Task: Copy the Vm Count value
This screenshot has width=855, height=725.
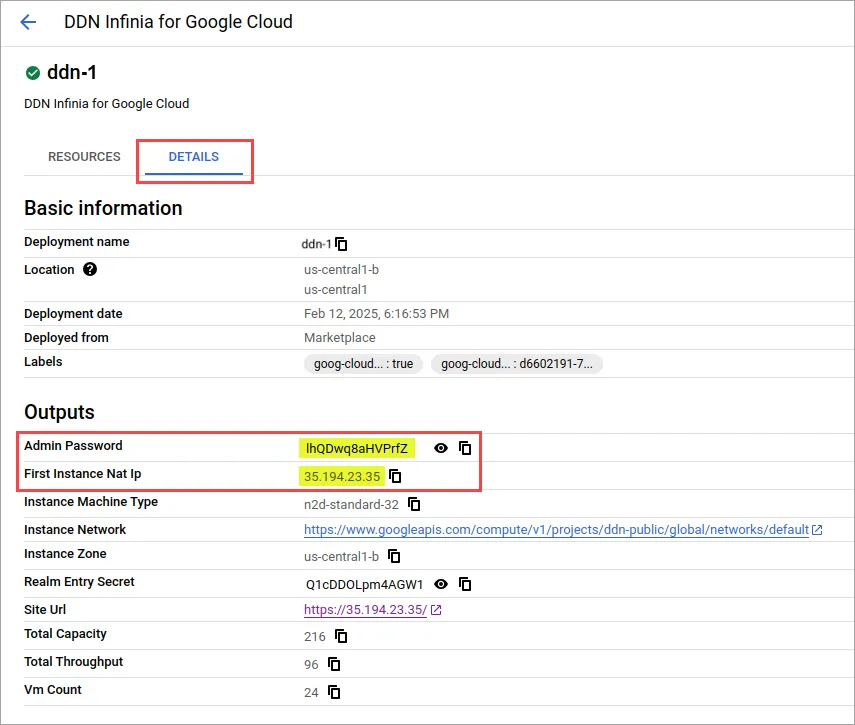Action: [x=334, y=692]
